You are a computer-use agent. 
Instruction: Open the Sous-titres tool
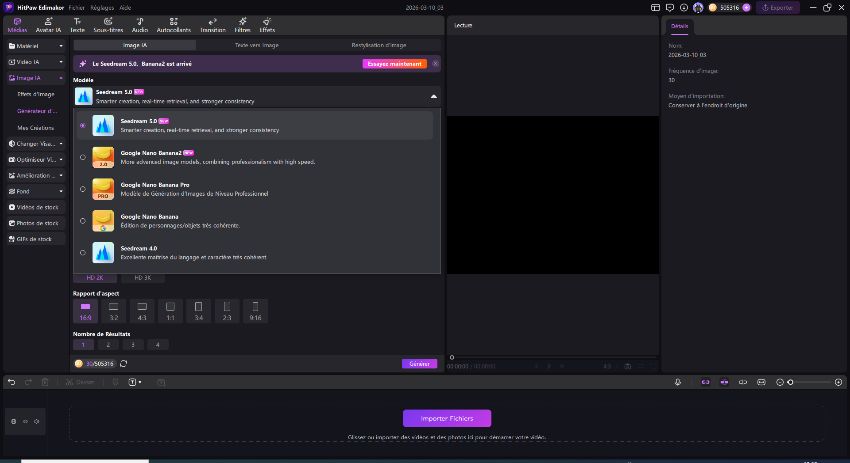(x=108, y=25)
